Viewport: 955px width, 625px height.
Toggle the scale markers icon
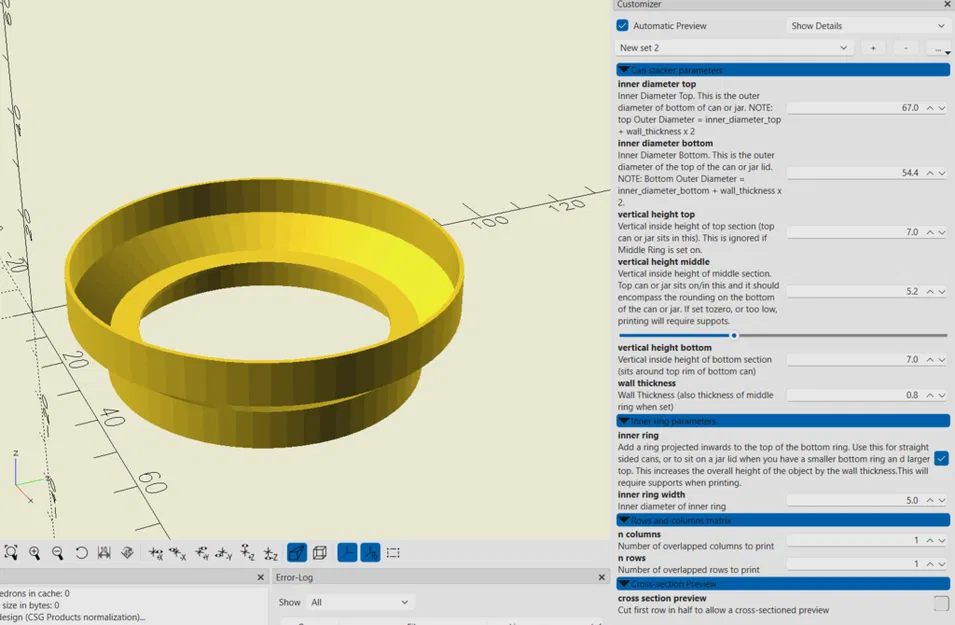pyautogui.click(x=369, y=552)
